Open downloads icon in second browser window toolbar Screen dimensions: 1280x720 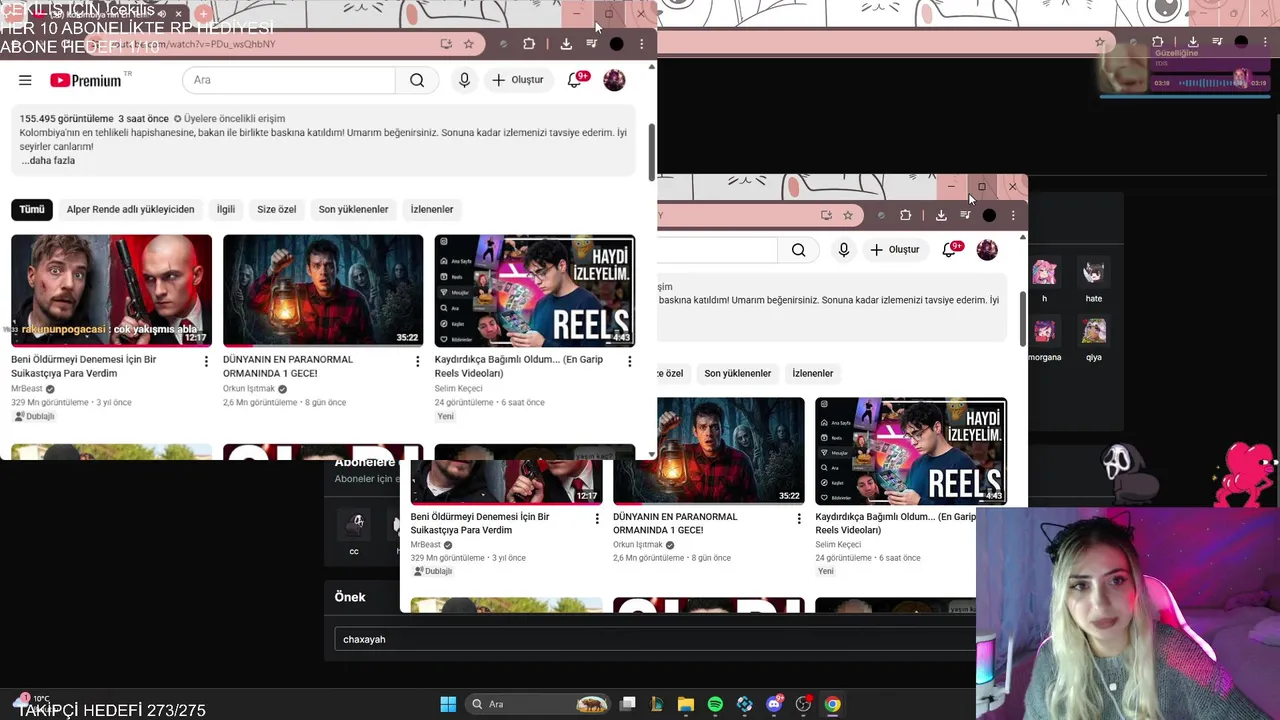tap(941, 215)
